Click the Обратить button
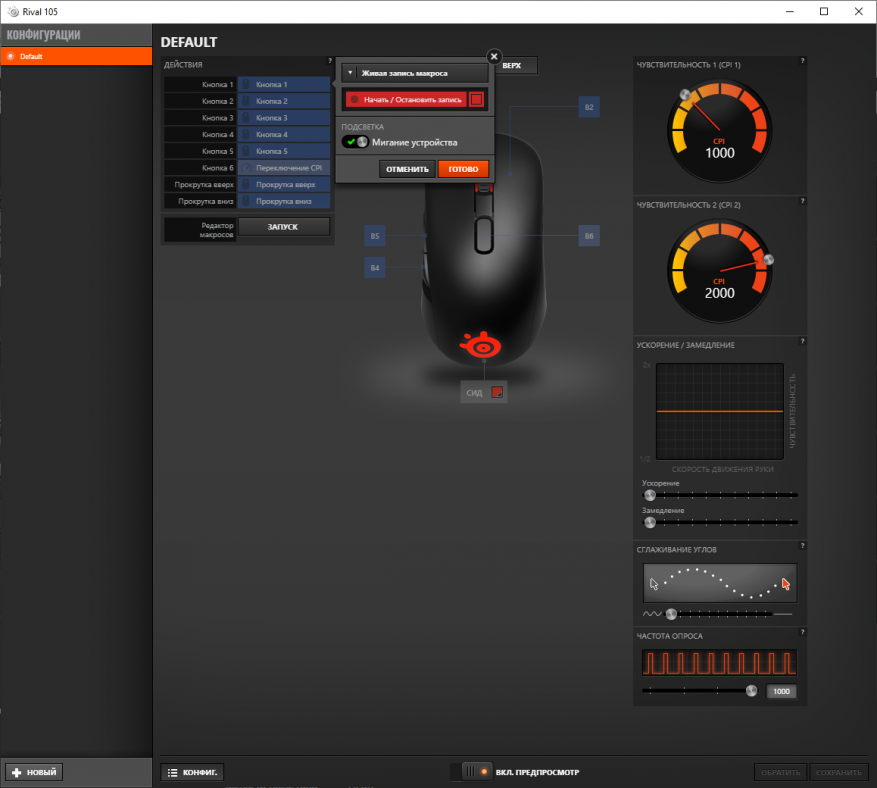 coord(780,772)
